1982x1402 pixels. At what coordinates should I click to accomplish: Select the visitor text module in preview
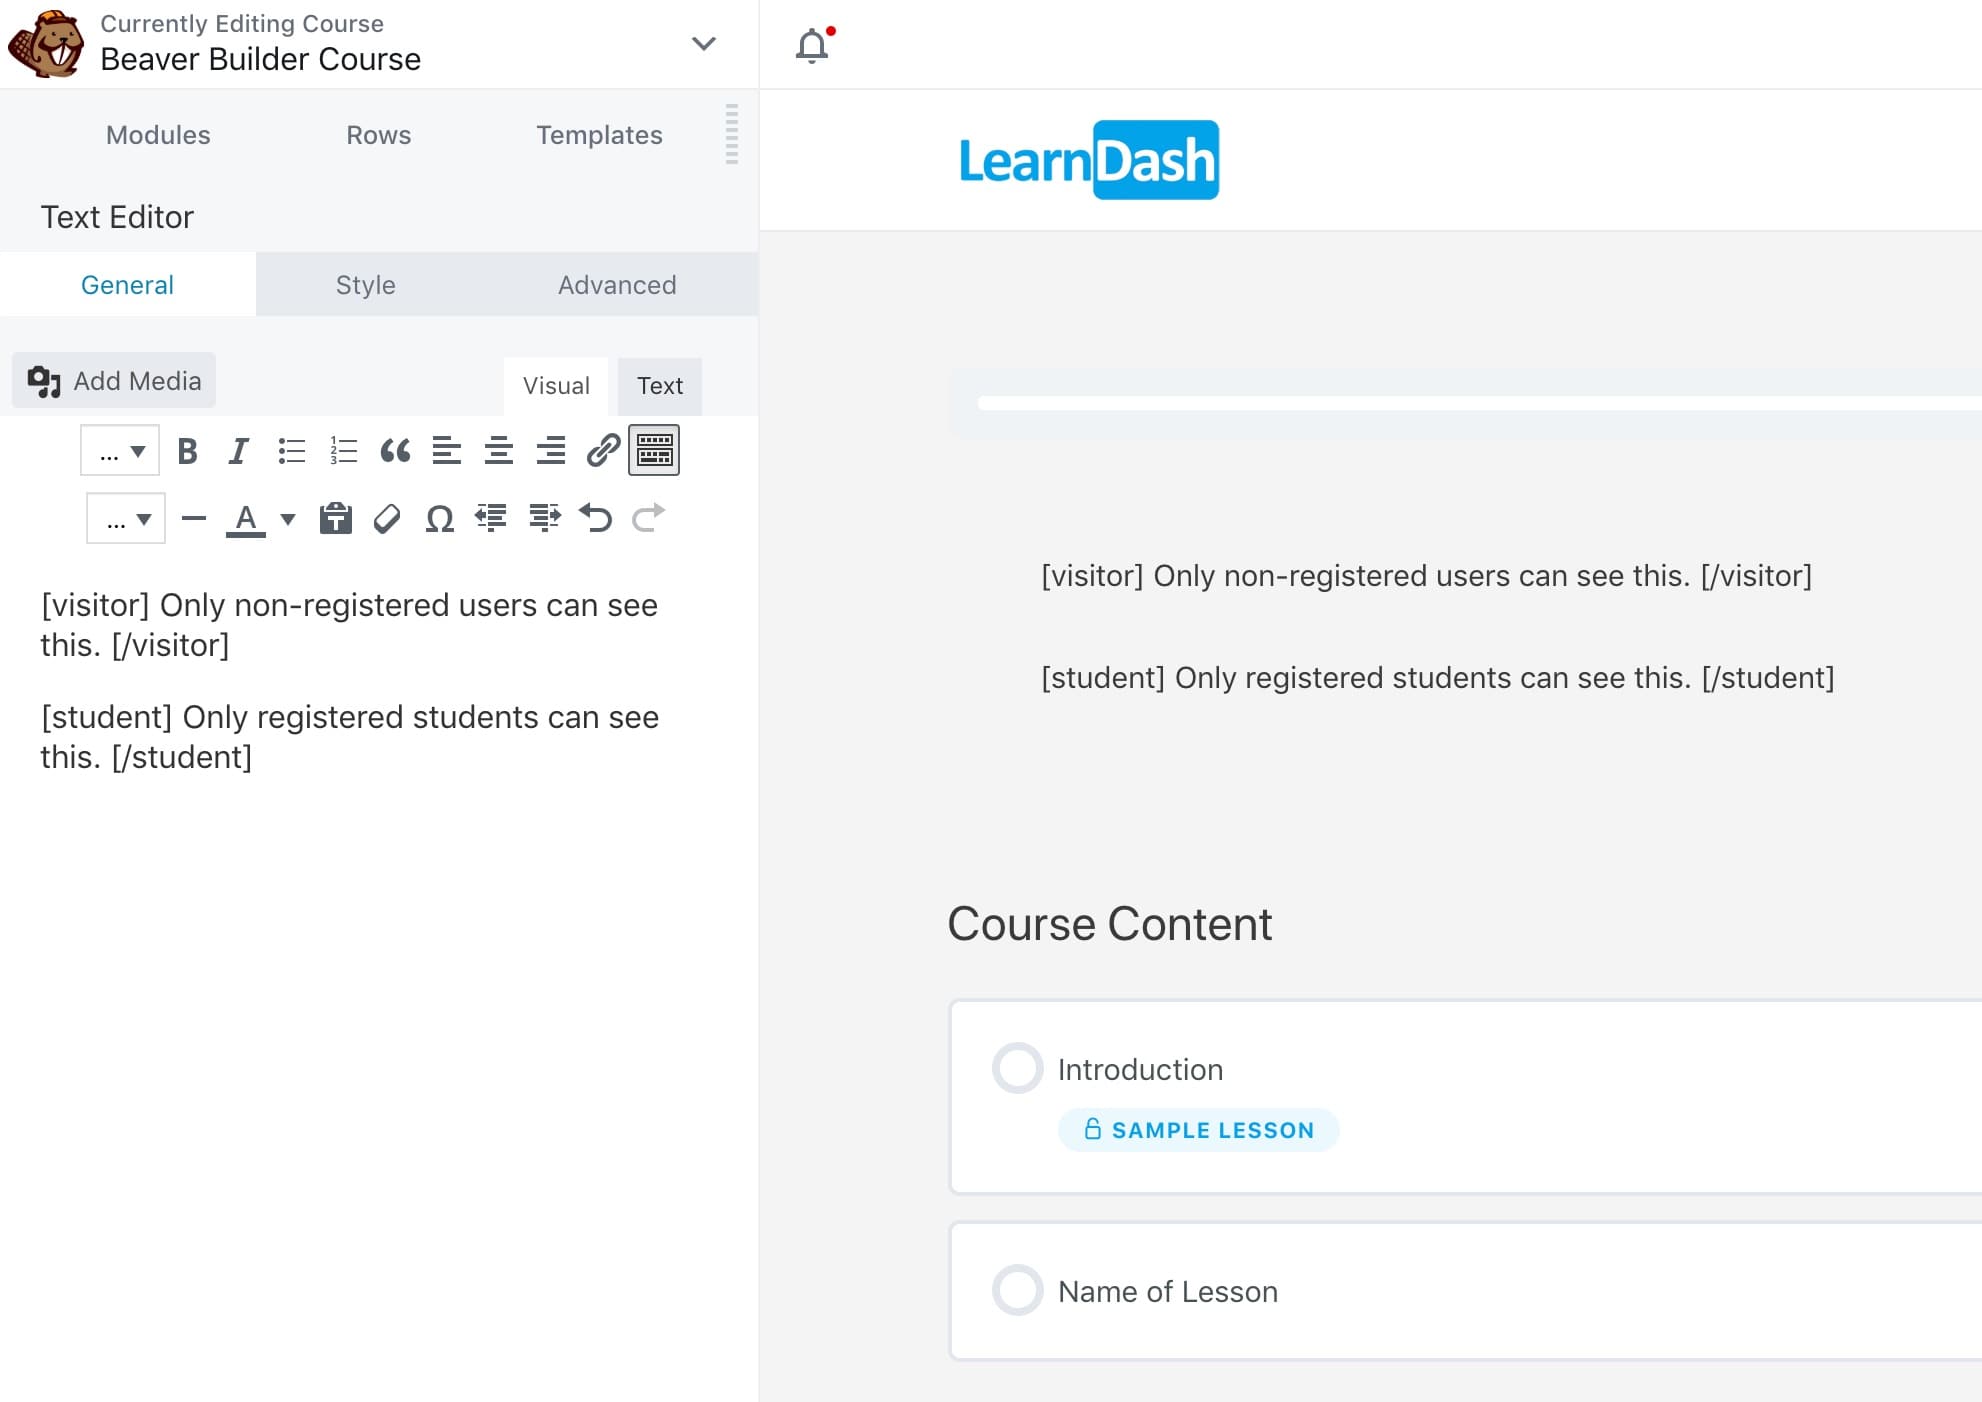(x=1427, y=576)
